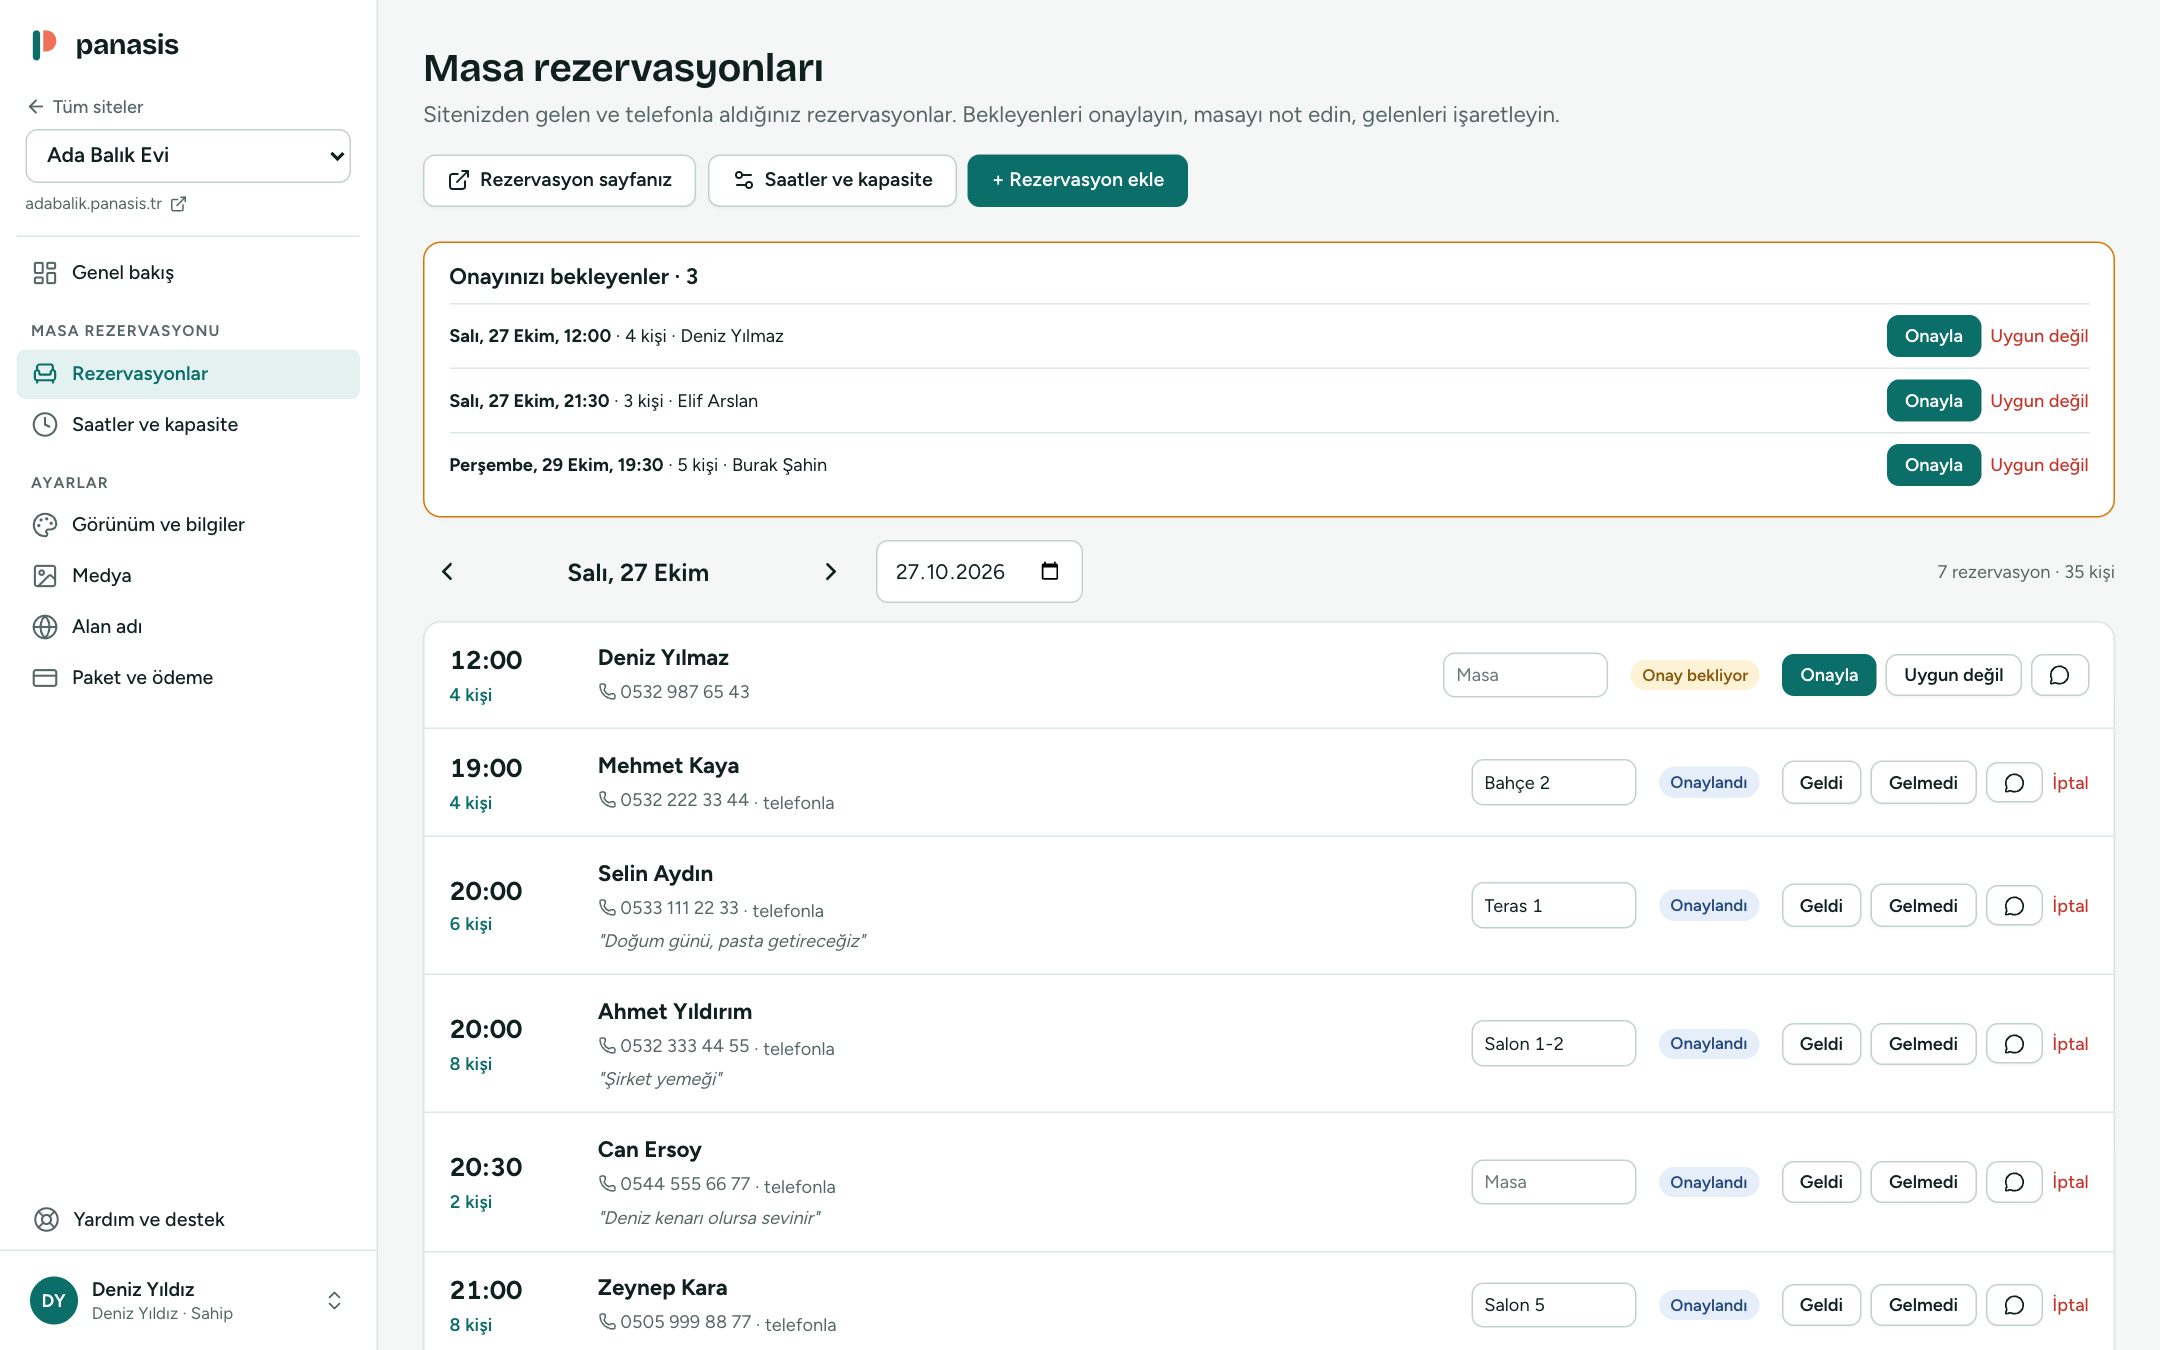Open Görünüm ve bilgiler settings
The height and width of the screenshot is (1350, 2160).
tap(188, 525)
